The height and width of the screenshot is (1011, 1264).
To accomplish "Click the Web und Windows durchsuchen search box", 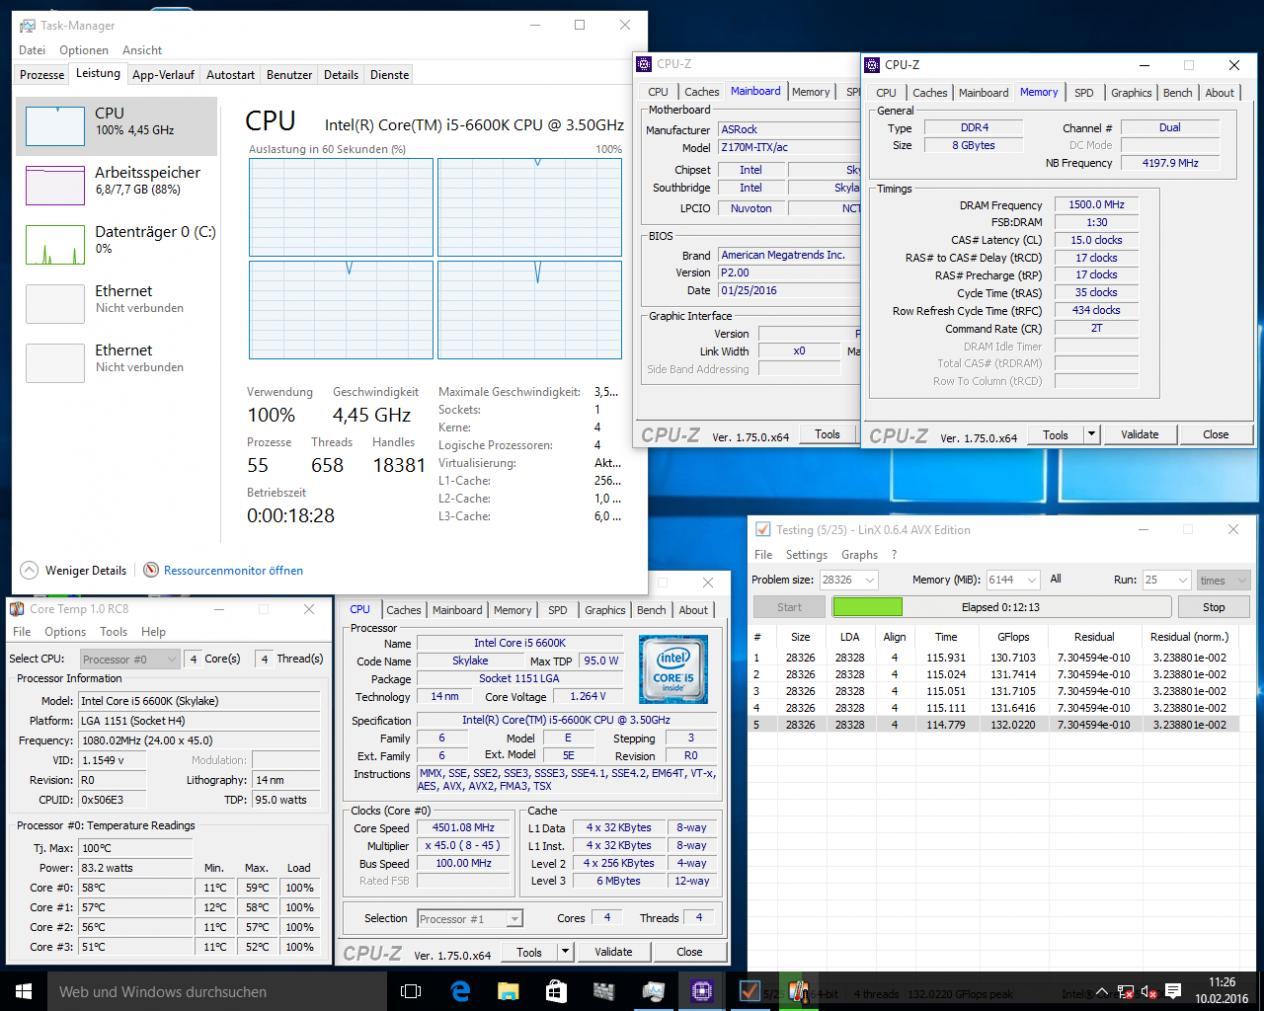I will click(217, 991).
